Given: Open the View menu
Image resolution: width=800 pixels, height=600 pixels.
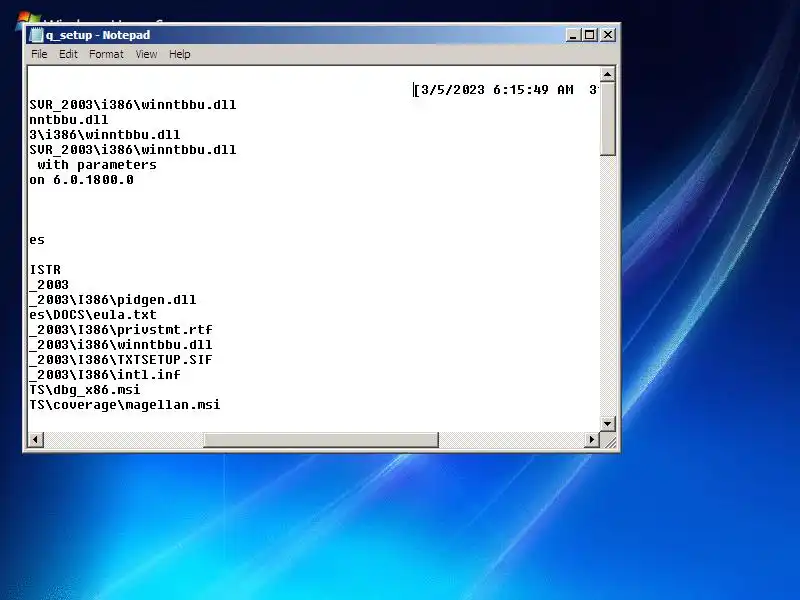Looking at the screenshot, I should point(146,54).
